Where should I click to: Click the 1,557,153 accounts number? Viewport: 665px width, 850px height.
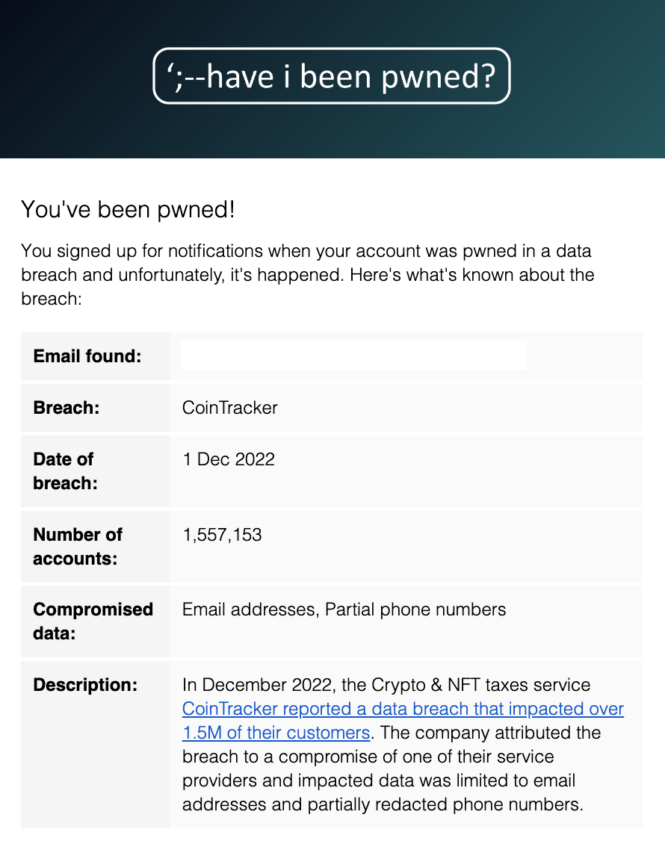point(222,535)
